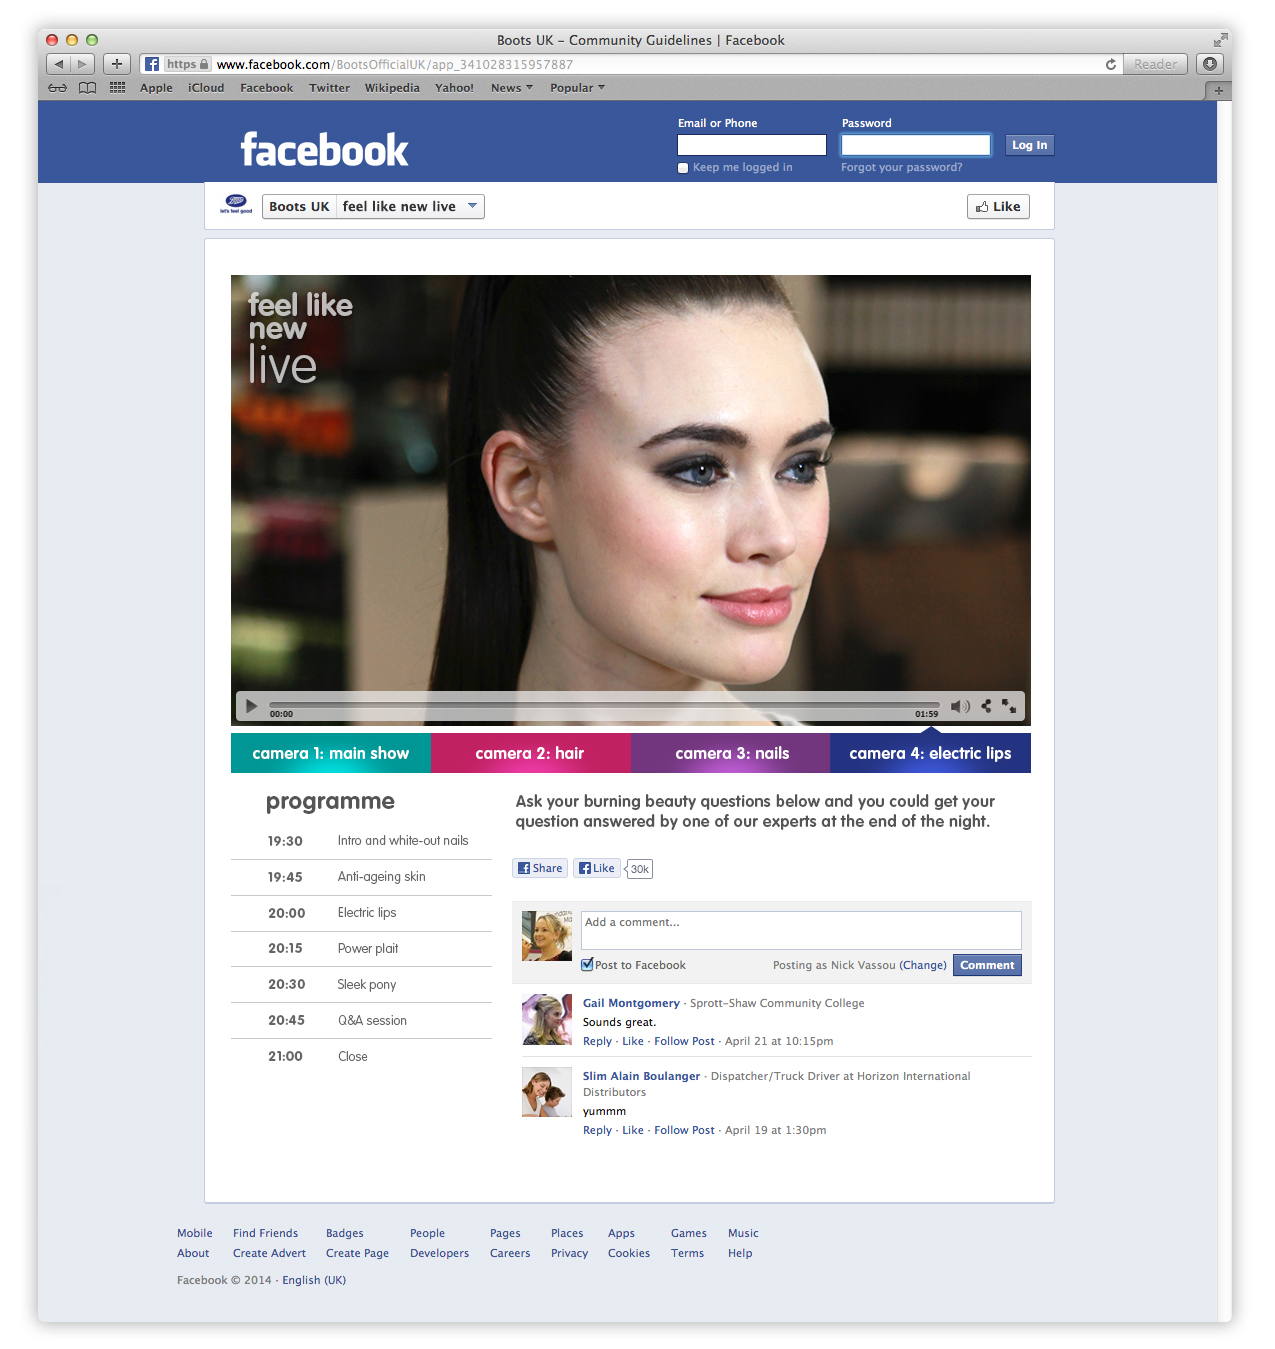1275x1349 pixels.
Task: Click the Safari address bar URL
Action: [395, 64]
